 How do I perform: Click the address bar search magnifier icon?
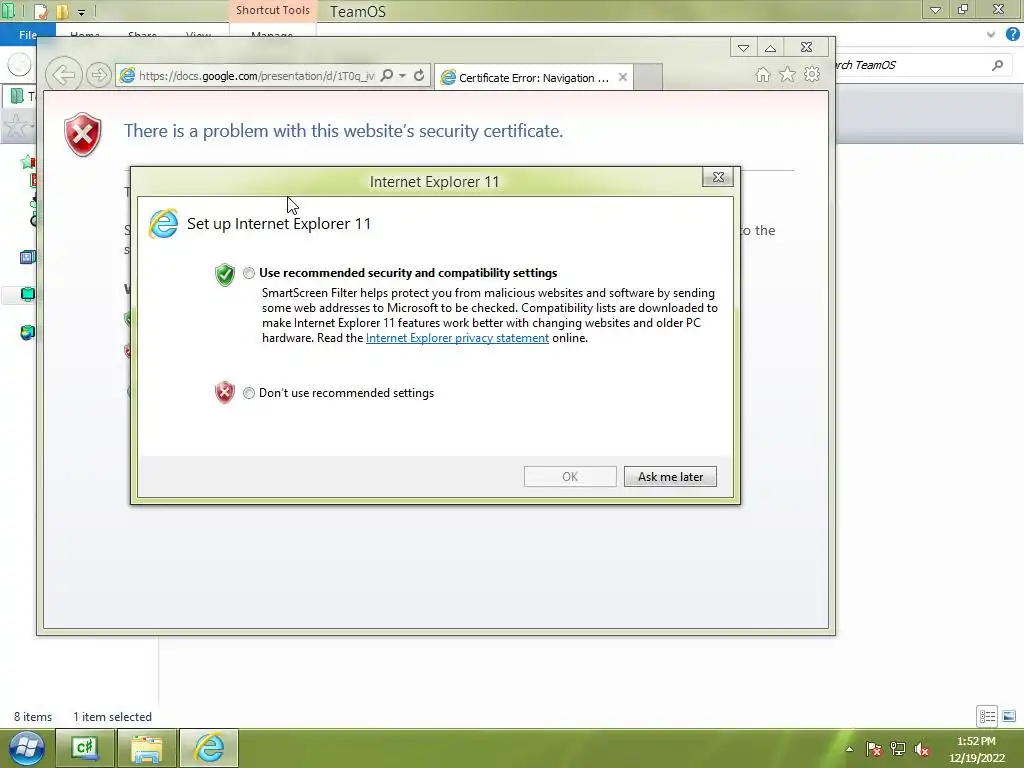pyautogui.click(x=387, y=76)
